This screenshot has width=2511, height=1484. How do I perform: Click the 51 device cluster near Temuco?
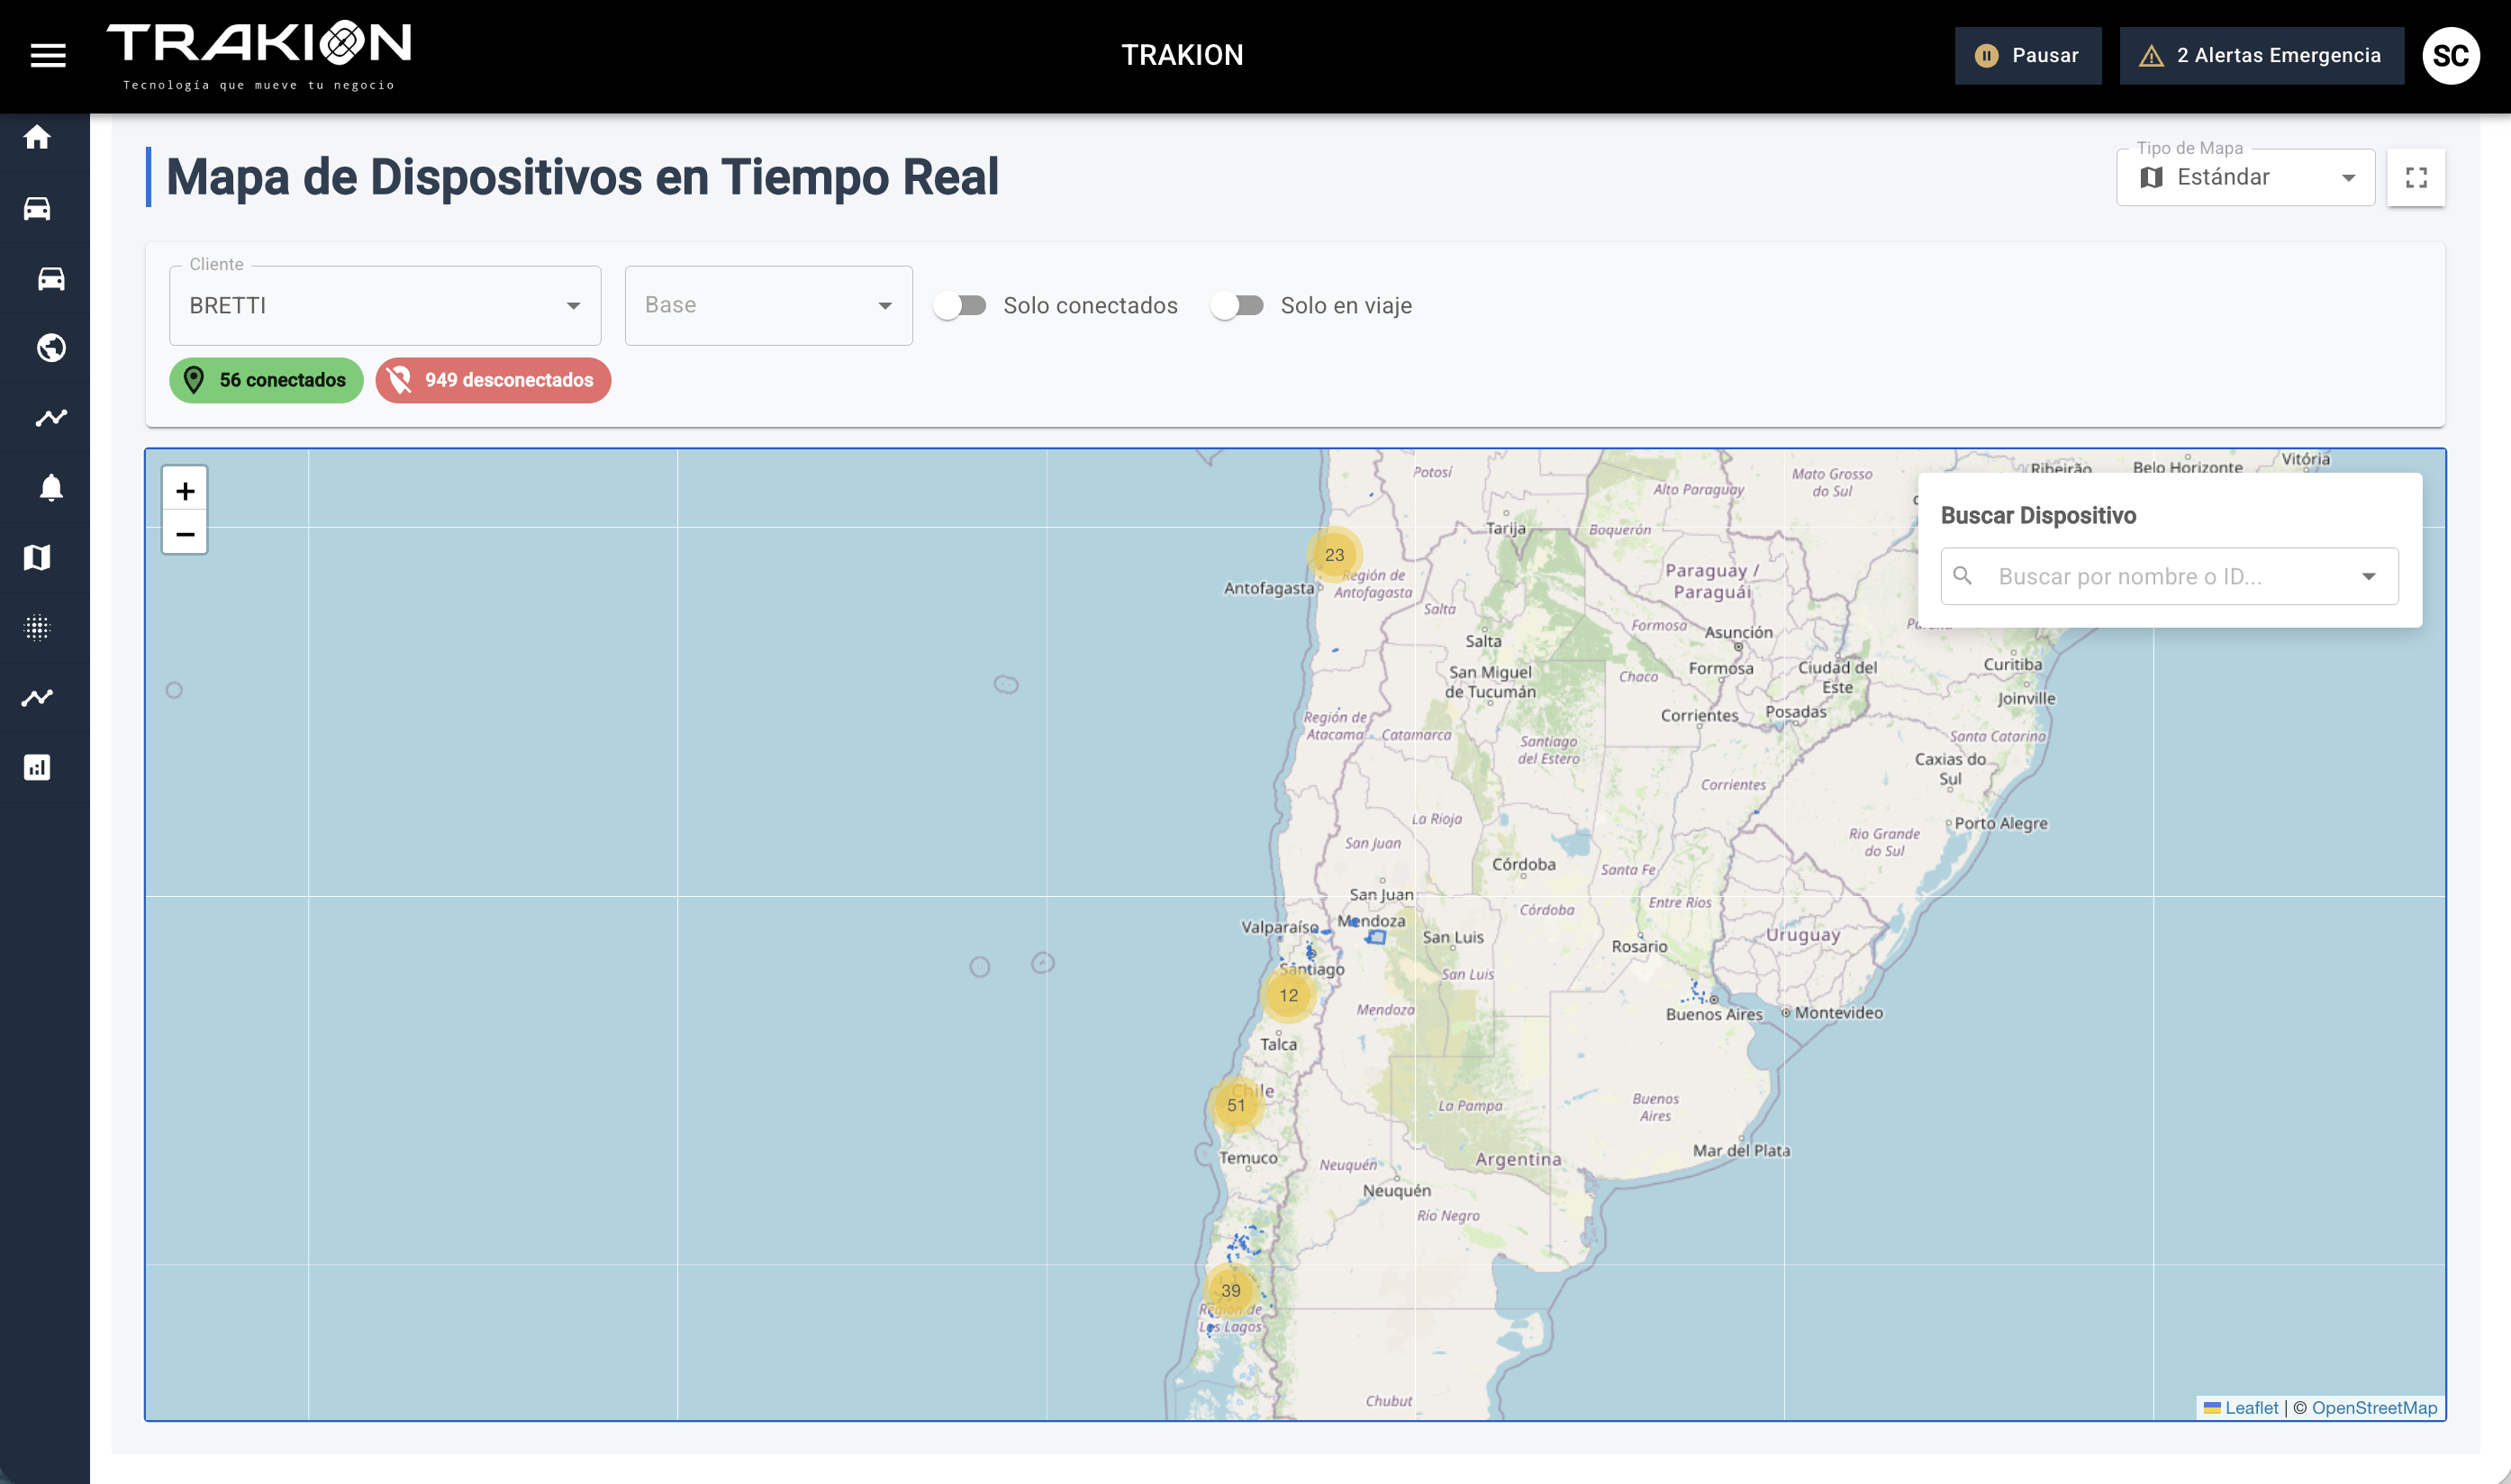point(1237,1105)
